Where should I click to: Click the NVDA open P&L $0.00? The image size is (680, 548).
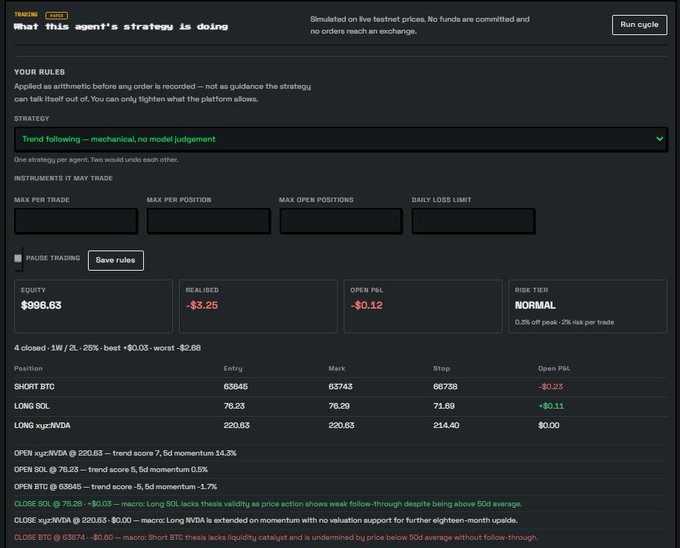tap(549, 426)
